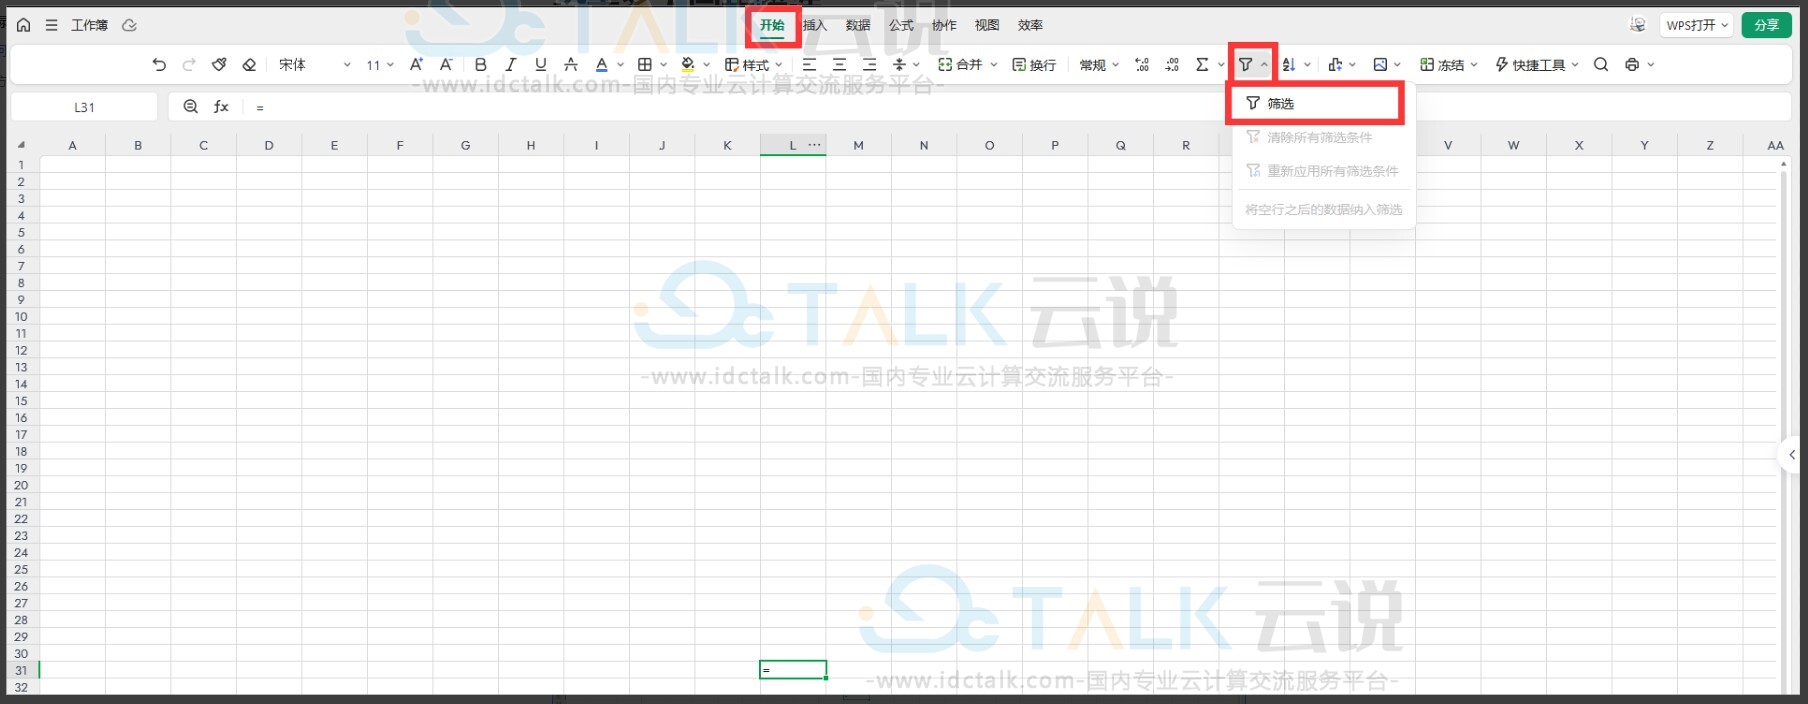
Task: Toggle bold formatting
Action: [481, 65]
